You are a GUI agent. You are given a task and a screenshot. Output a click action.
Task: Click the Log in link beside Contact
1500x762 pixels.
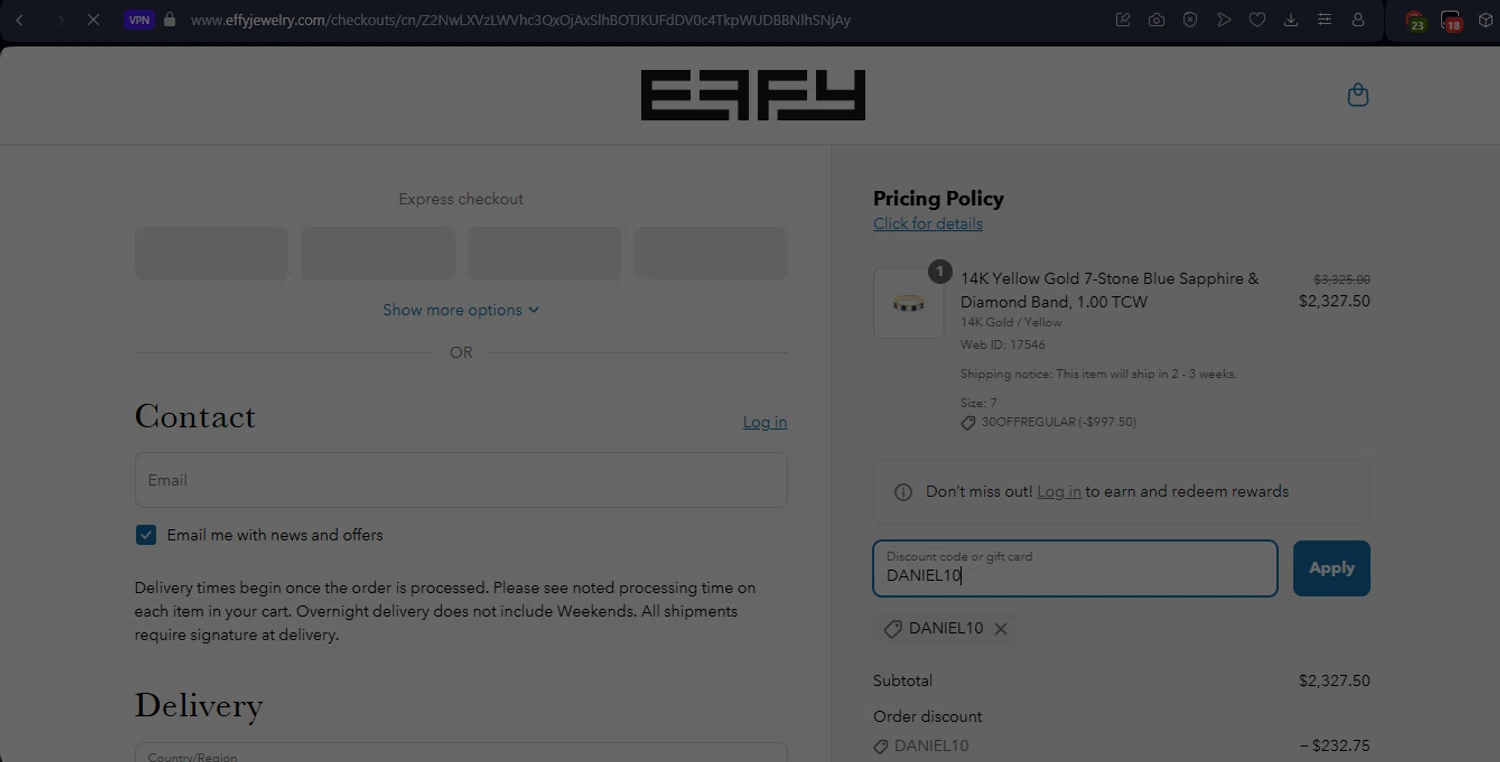[765, 422]
